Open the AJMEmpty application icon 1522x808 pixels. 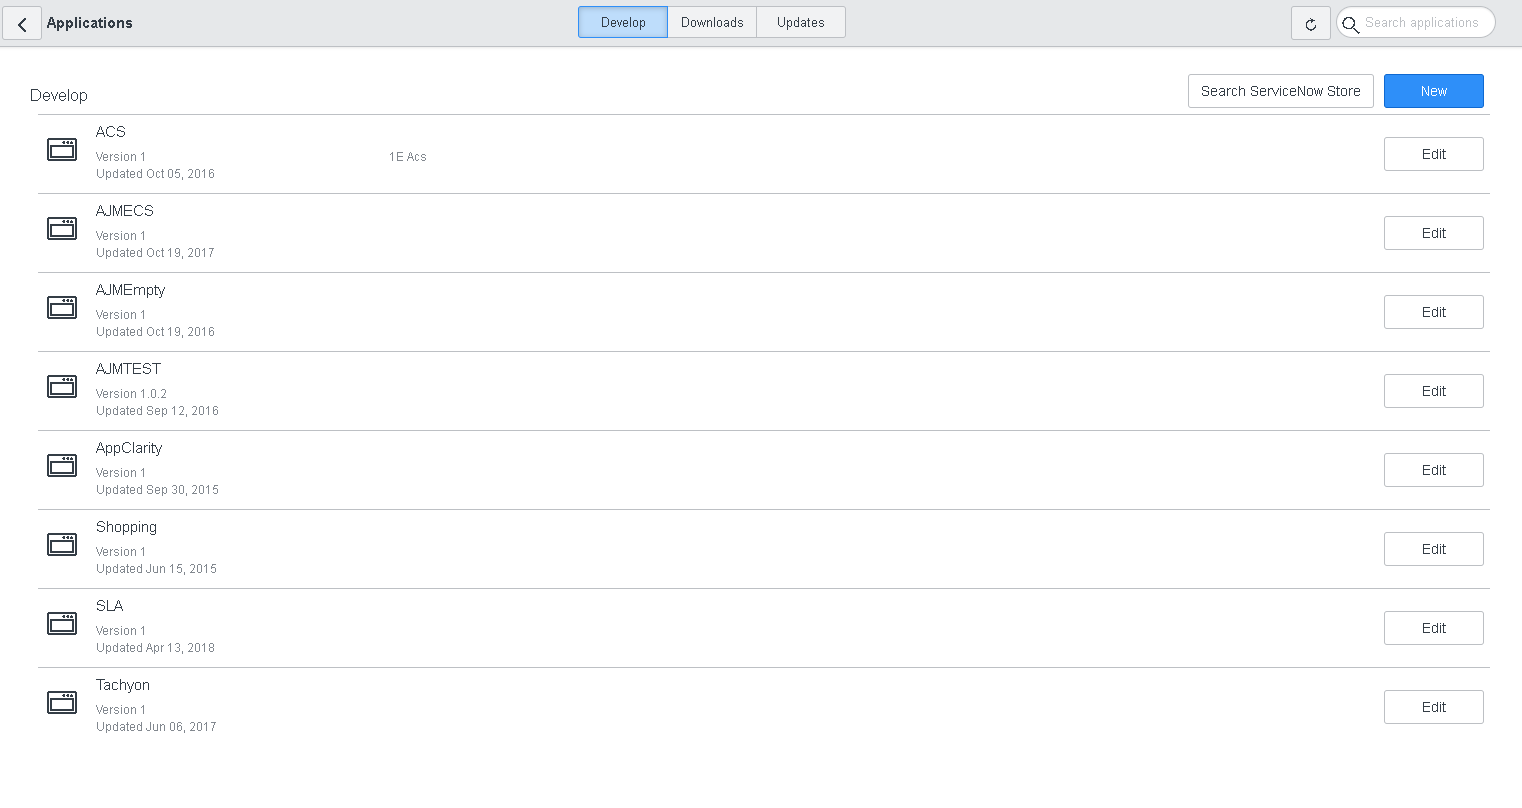point(62,307)
